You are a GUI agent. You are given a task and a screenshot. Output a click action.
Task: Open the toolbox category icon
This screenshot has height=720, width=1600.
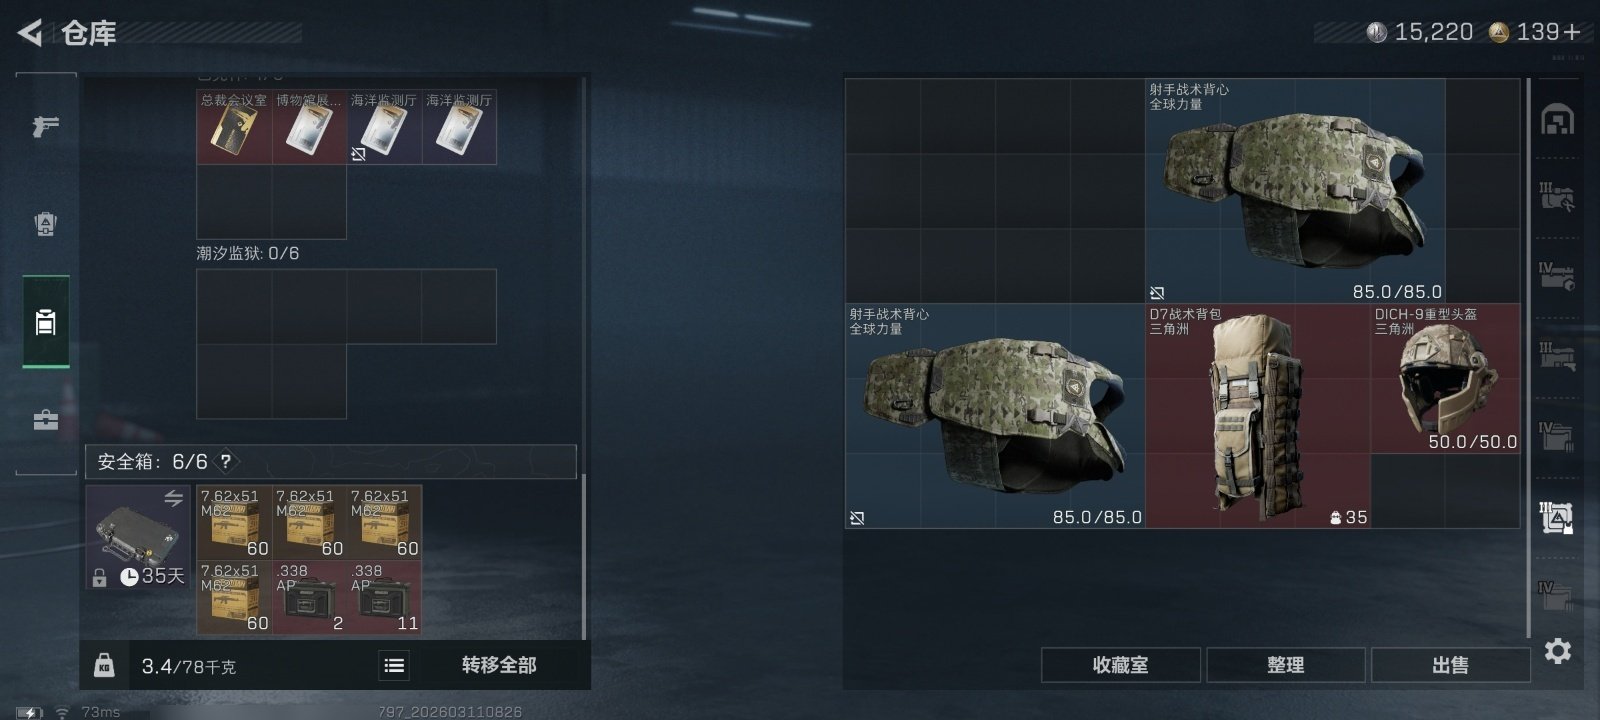click(x=45, y=419)
